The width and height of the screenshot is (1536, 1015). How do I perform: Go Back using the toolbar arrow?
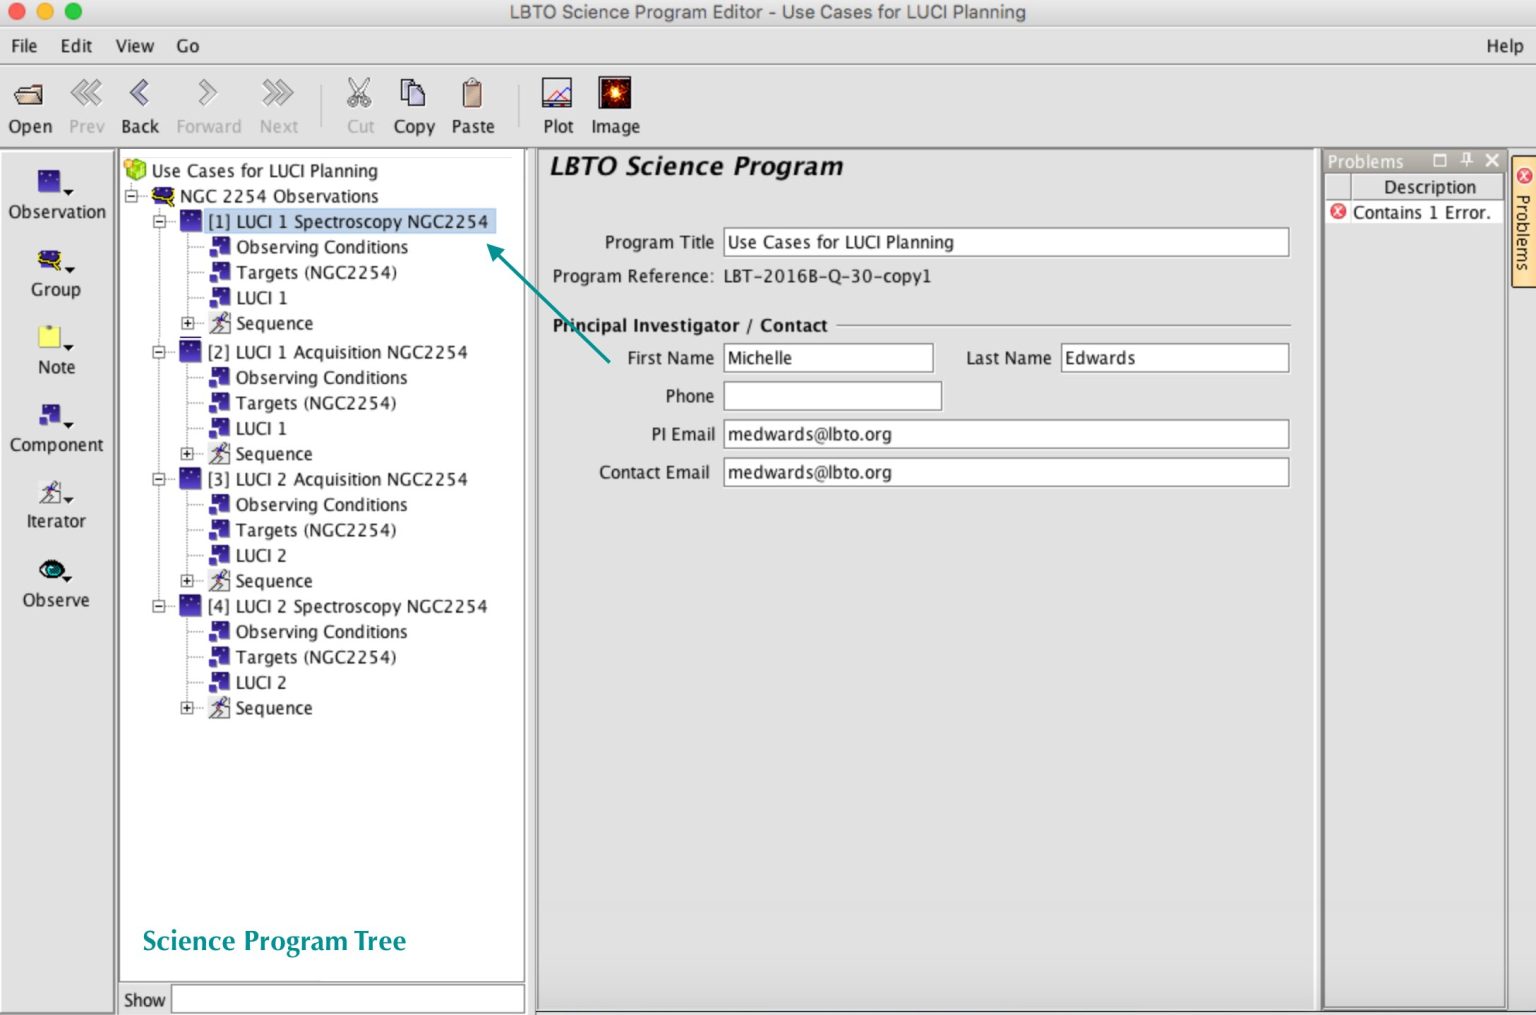(140, 94)
